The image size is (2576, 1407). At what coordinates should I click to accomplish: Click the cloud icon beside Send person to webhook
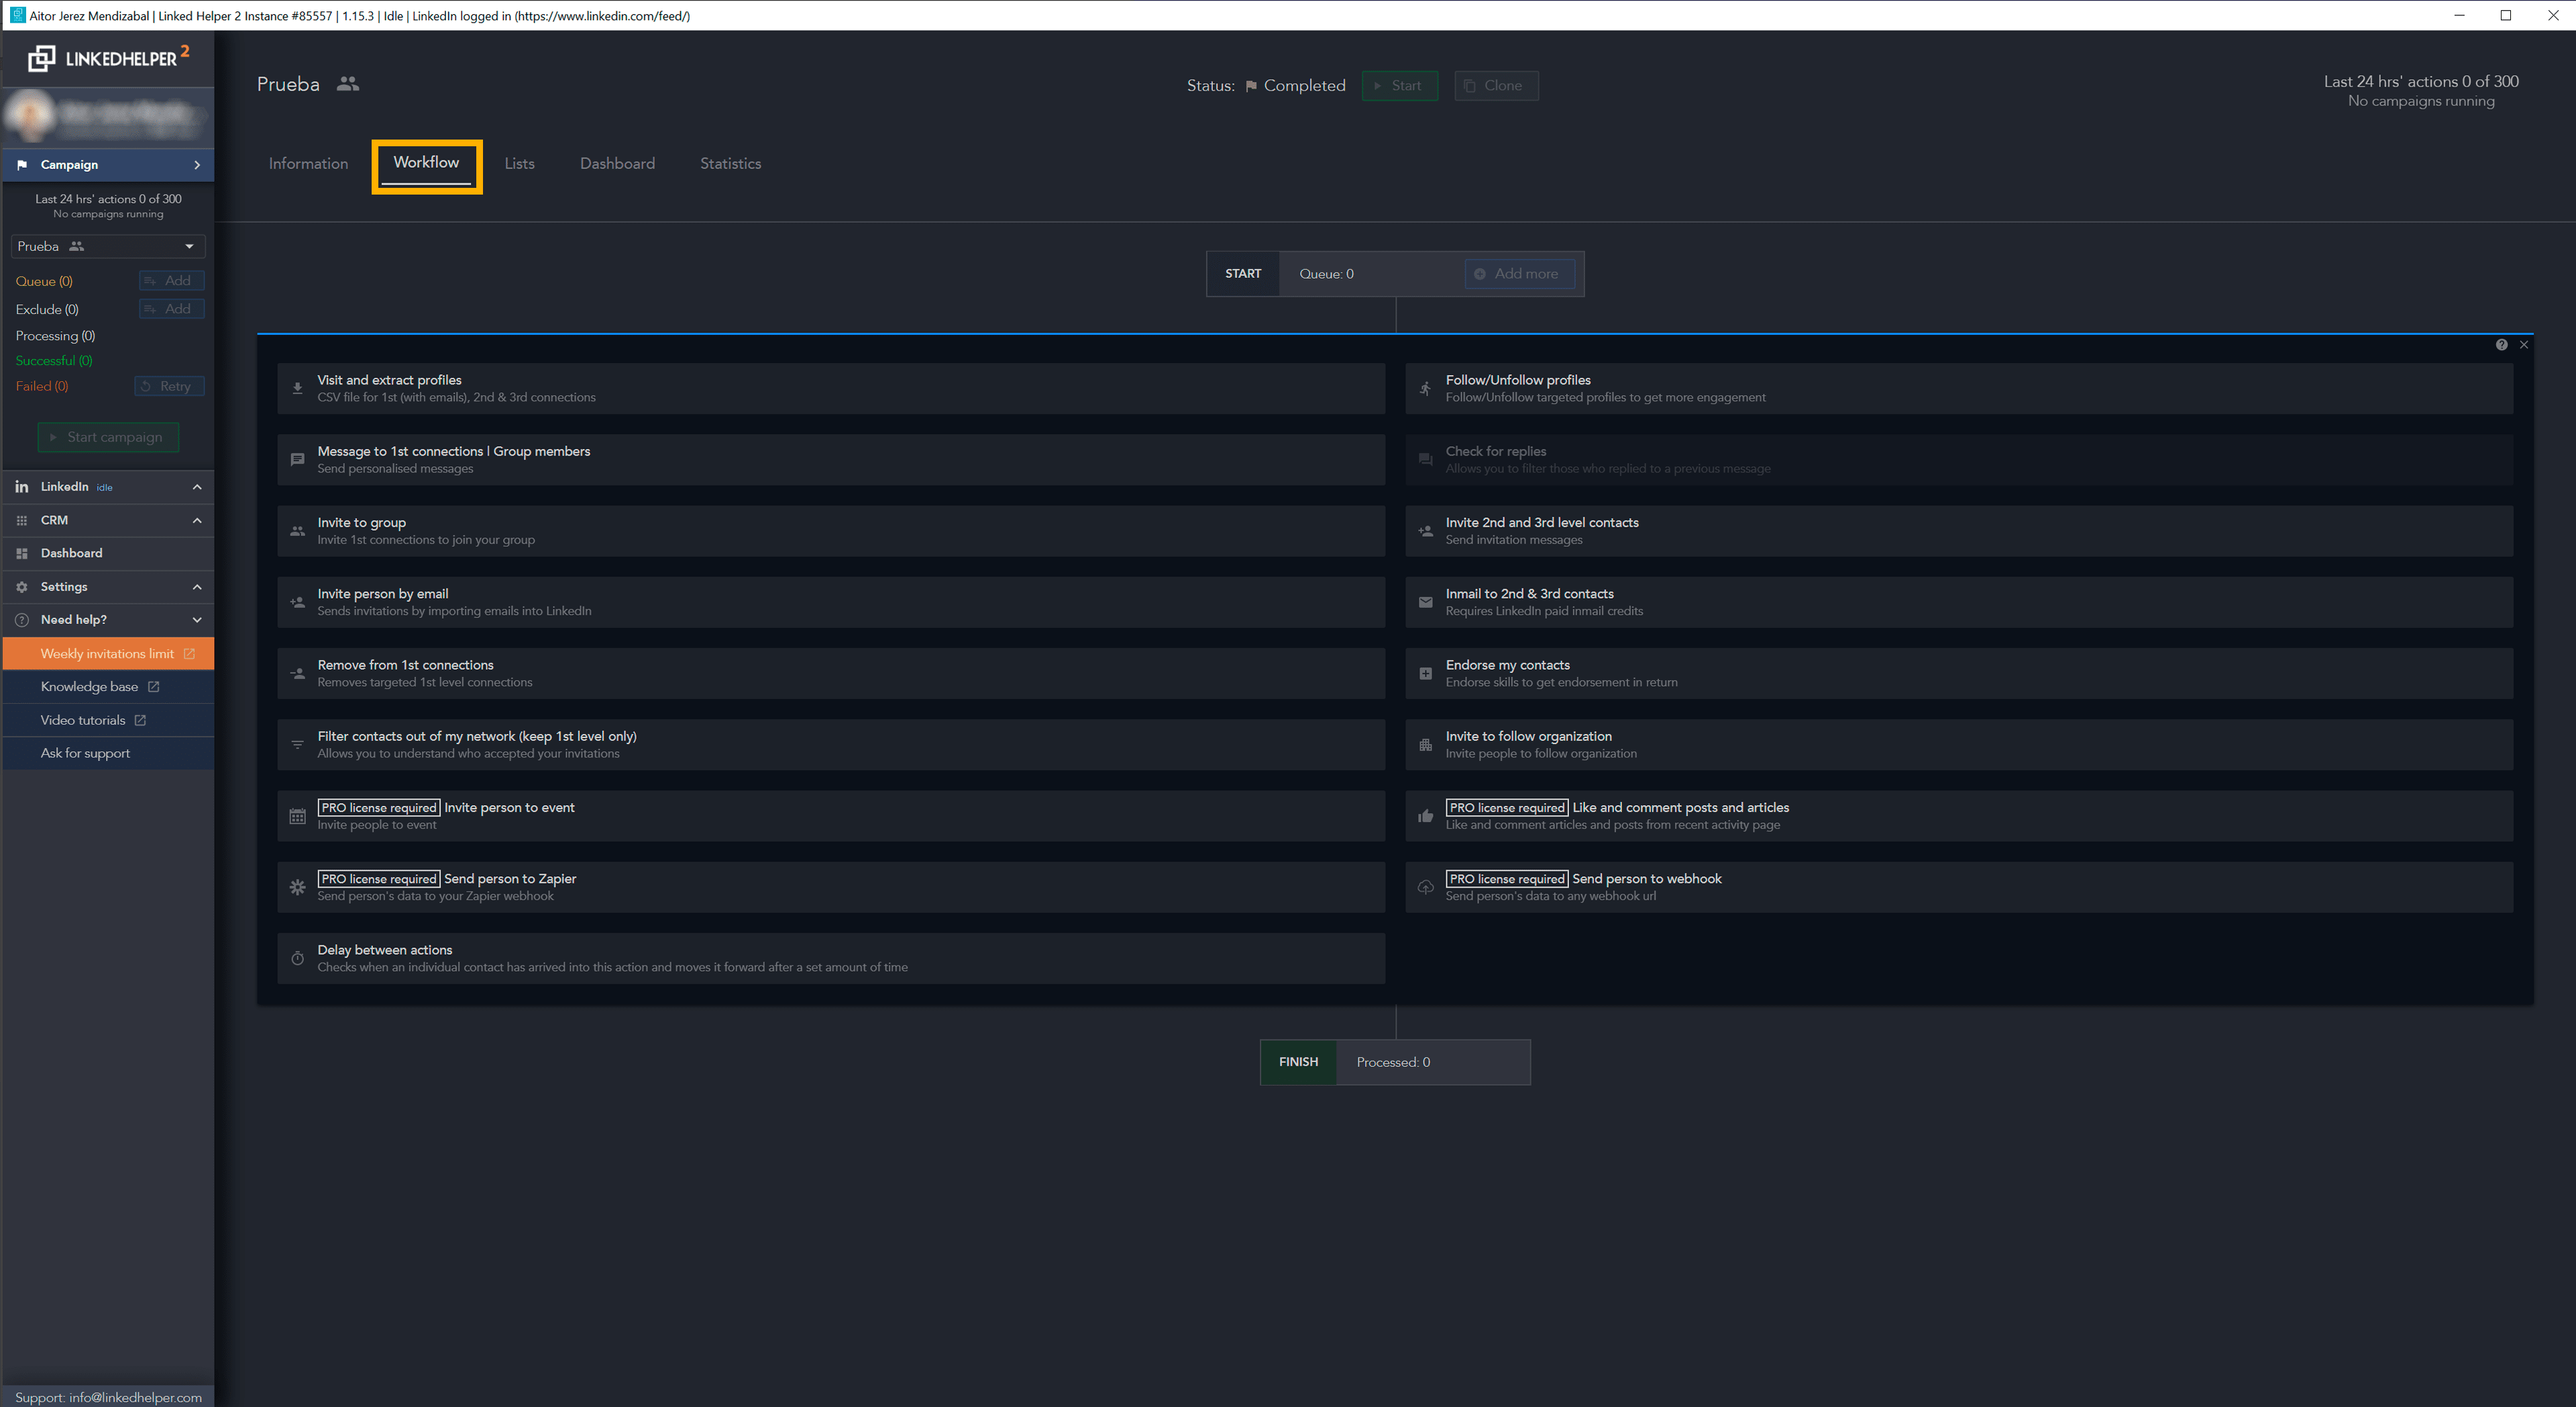click(x=1425, y=887)
